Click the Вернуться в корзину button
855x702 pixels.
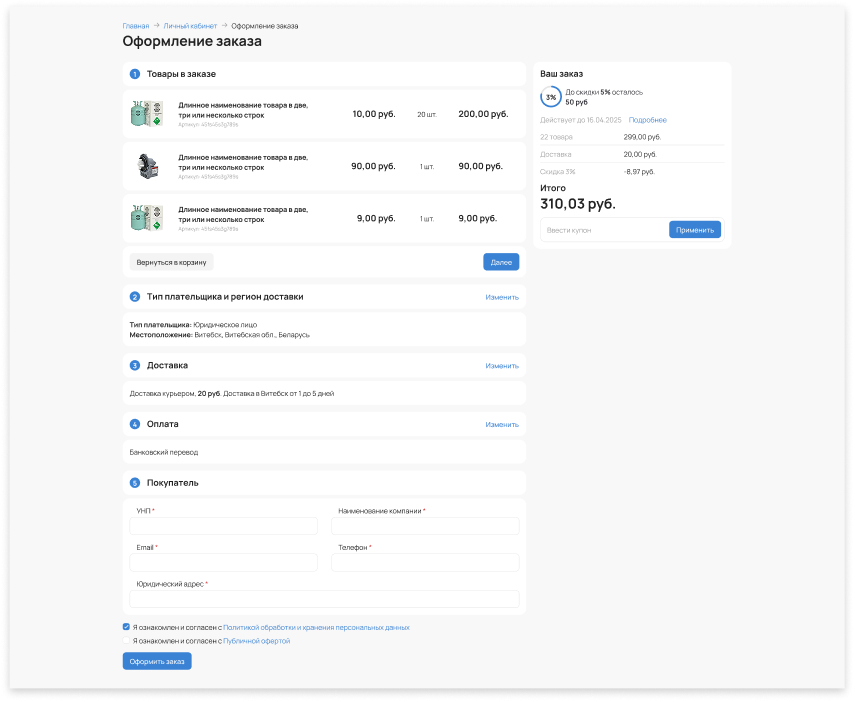171,262
